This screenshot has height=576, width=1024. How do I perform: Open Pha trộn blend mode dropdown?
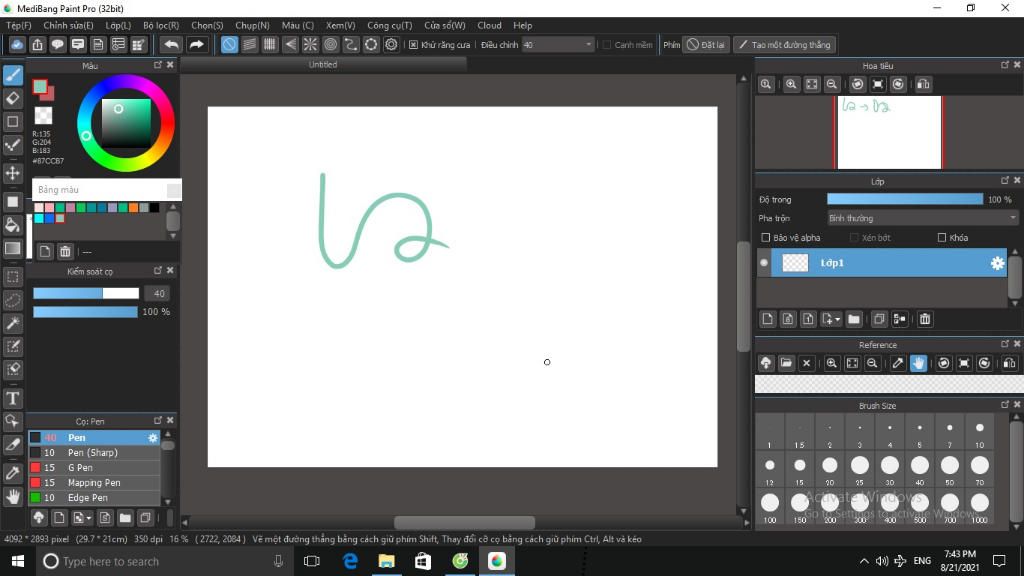(922, 218)
